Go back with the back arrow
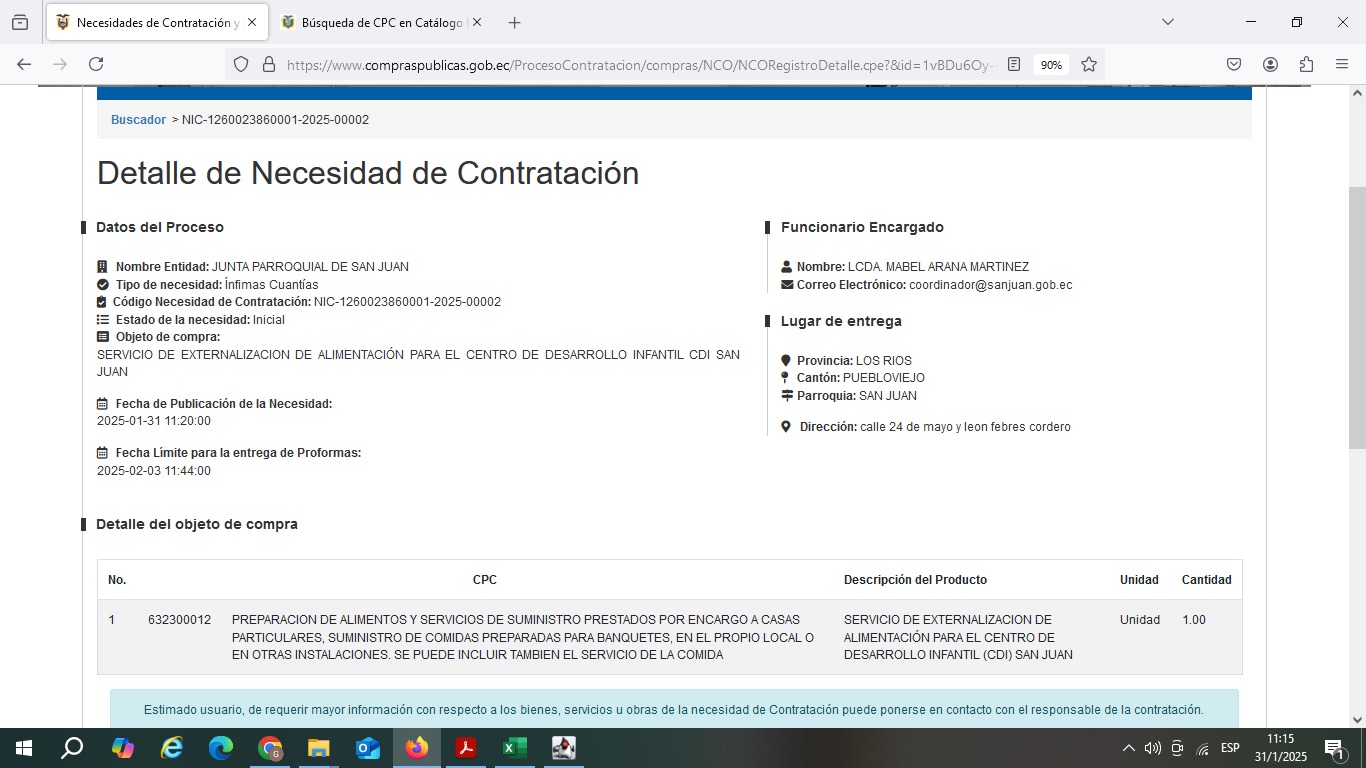Viewport: 1366px width, 768px height. click(x=24, y=64)
